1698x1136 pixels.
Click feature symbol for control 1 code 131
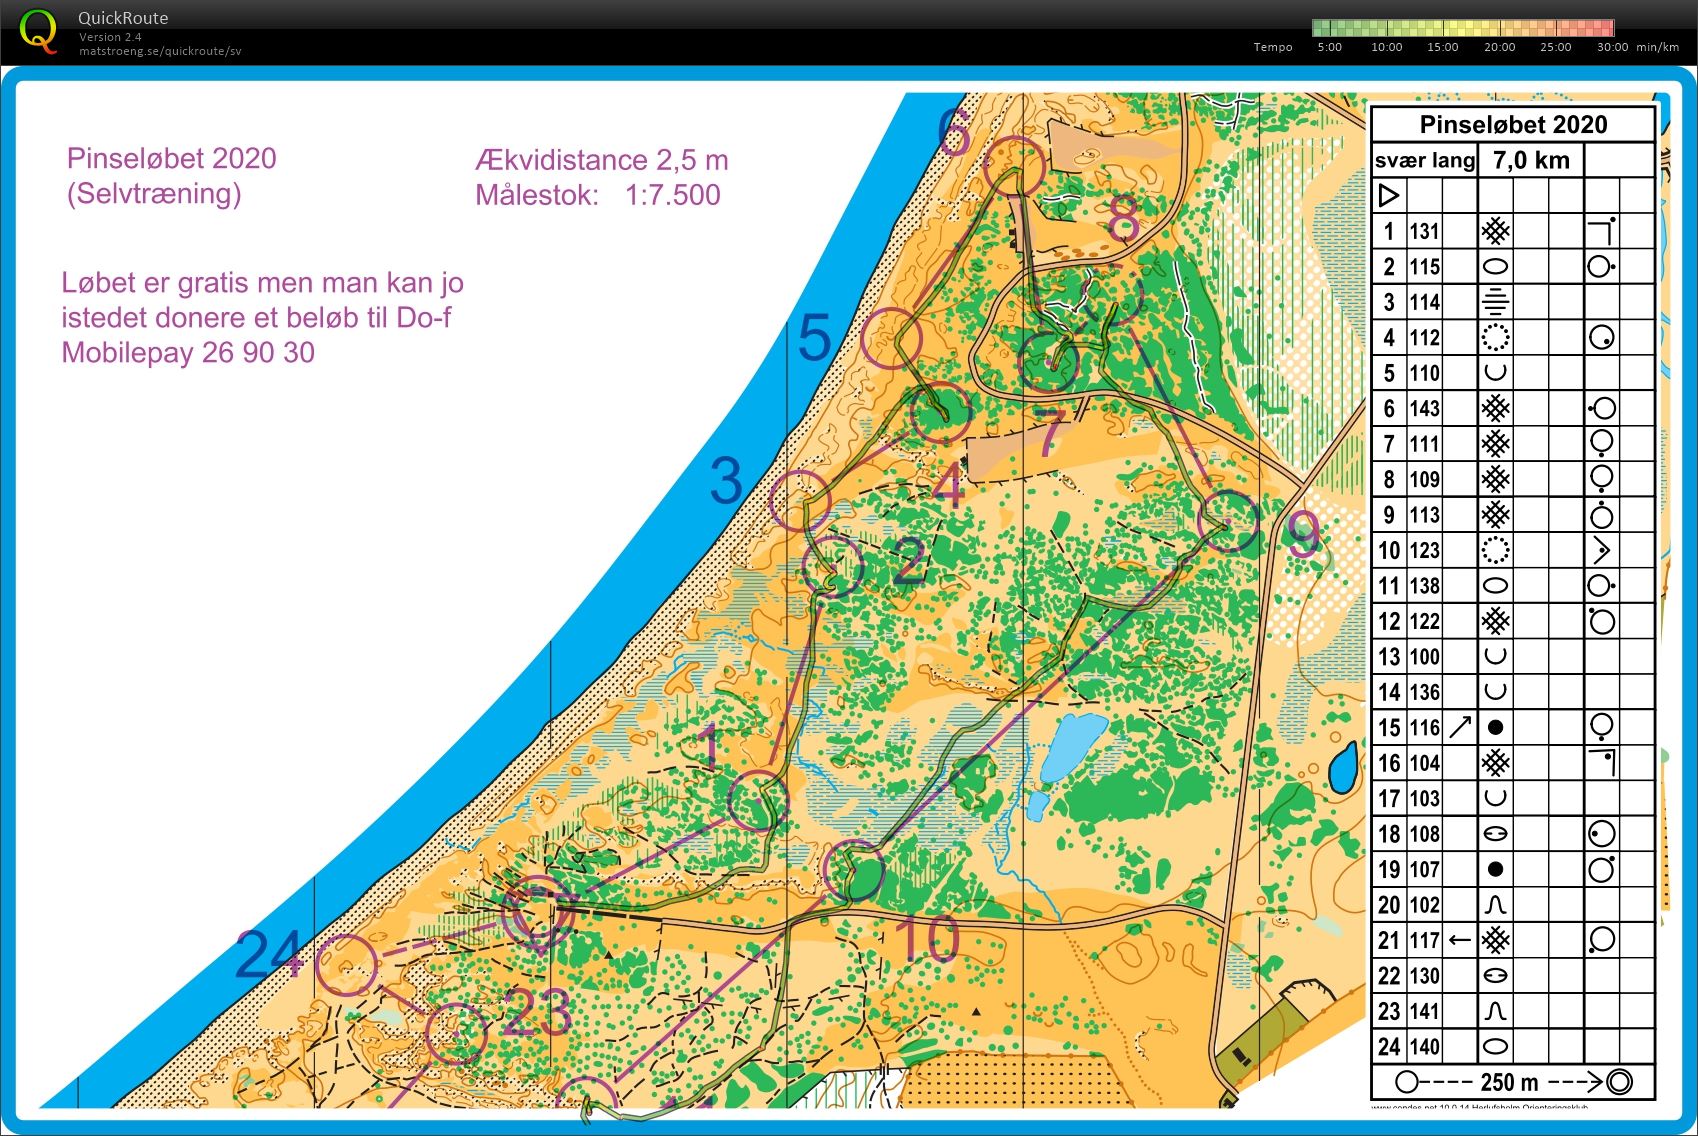pyautogui.click(x=1495, y=231)
